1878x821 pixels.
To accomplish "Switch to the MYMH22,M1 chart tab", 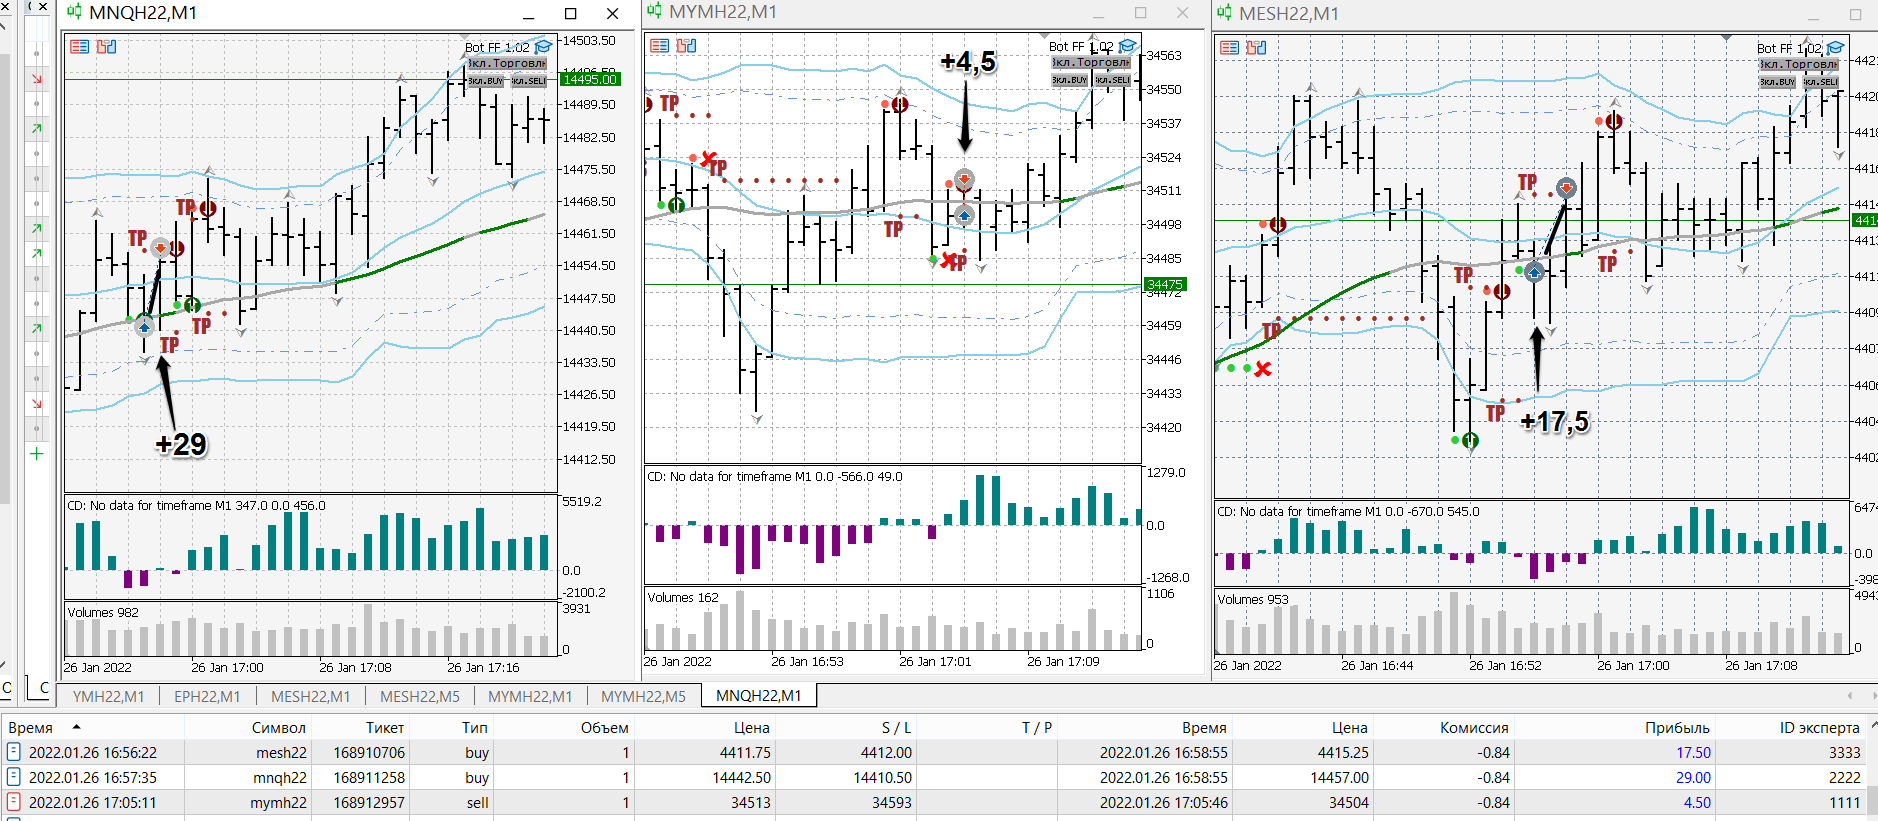I will tap(530, 696).
